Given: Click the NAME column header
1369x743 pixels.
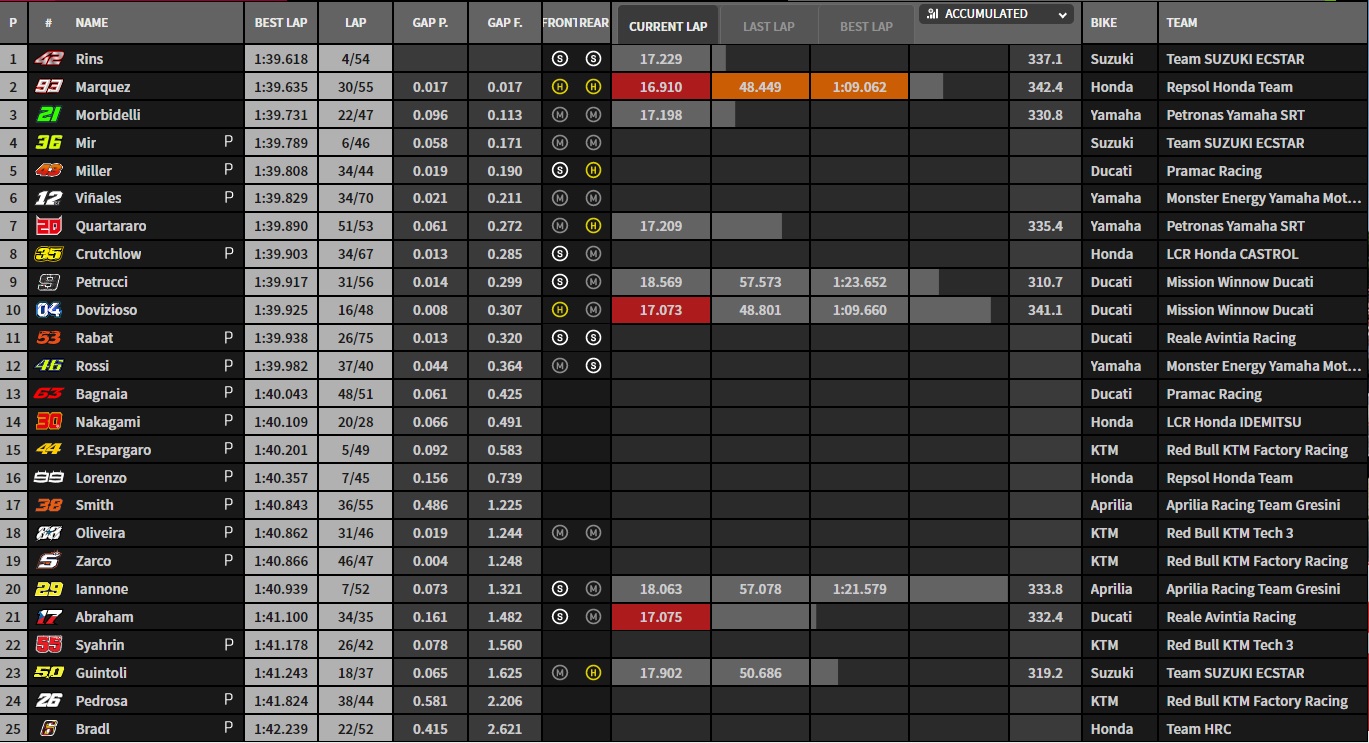Looking at the screenshot, I should pos(92,22).
